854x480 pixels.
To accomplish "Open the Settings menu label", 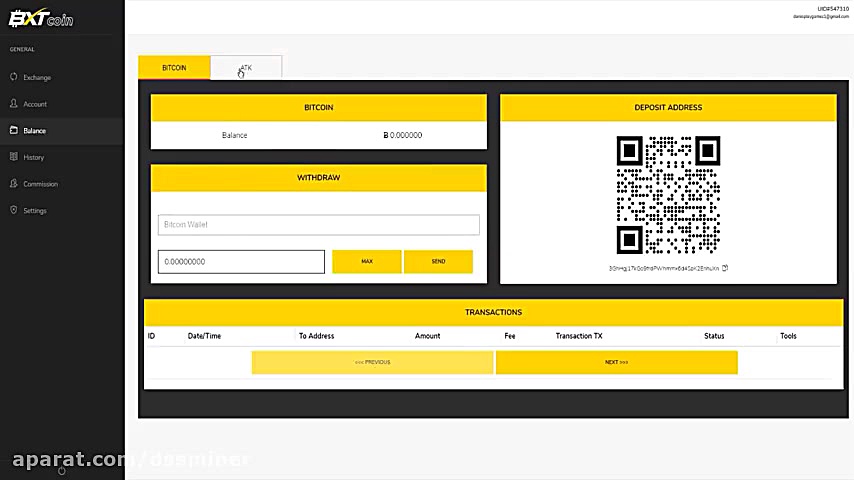I will coord(35,211).
